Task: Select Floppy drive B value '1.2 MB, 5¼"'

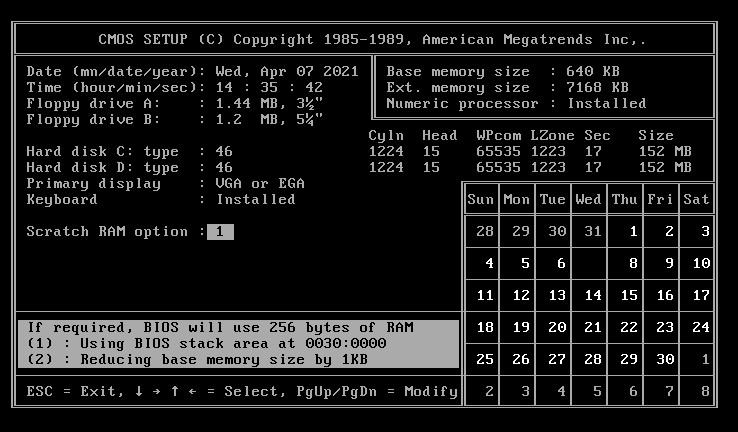Action: click(x=269, y=120)
